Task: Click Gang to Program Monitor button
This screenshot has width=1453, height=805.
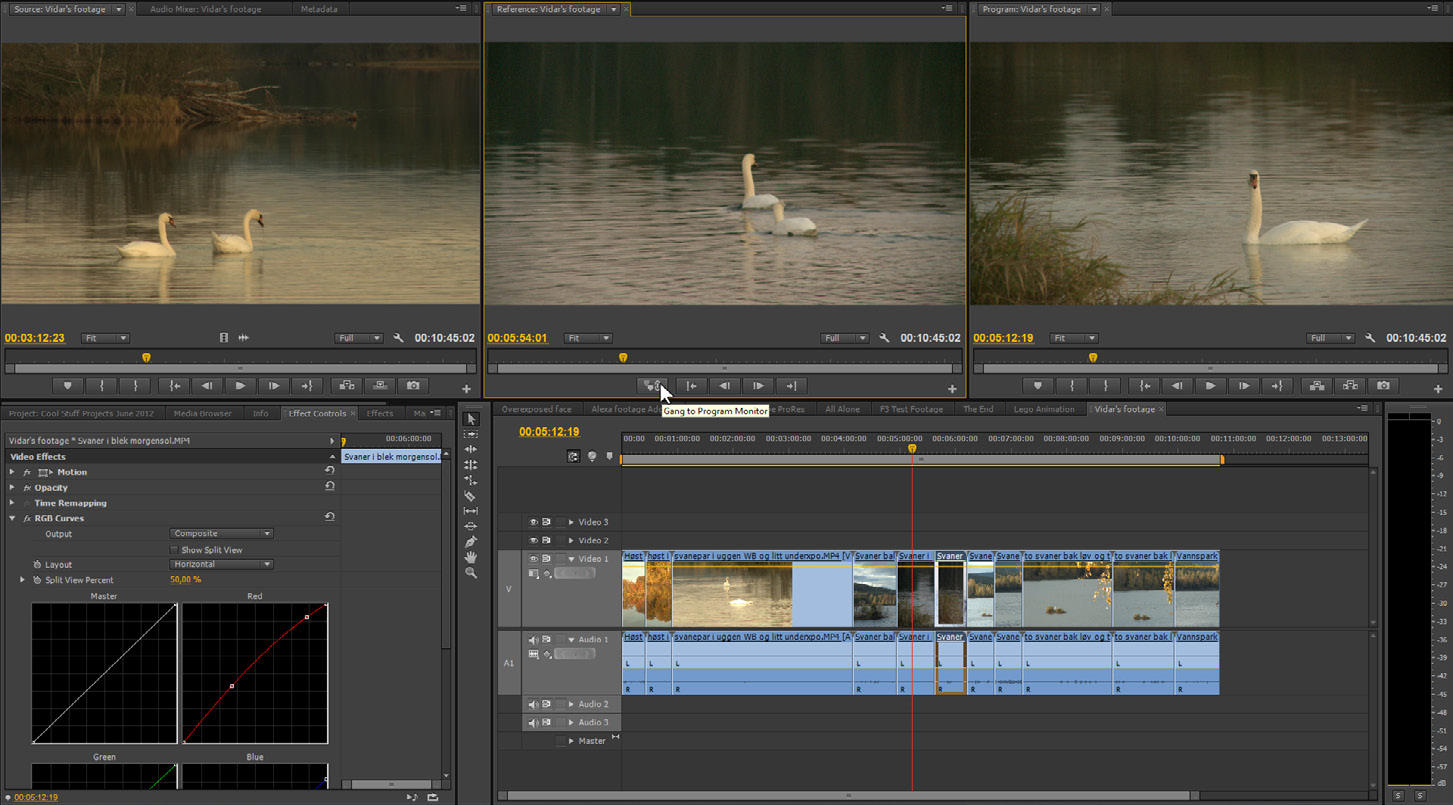Action: point(652,386)
